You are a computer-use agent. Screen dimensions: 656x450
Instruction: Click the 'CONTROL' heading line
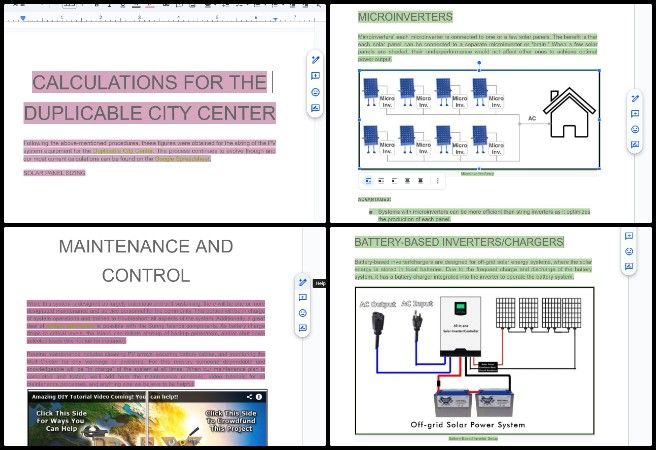coord(146,276)
